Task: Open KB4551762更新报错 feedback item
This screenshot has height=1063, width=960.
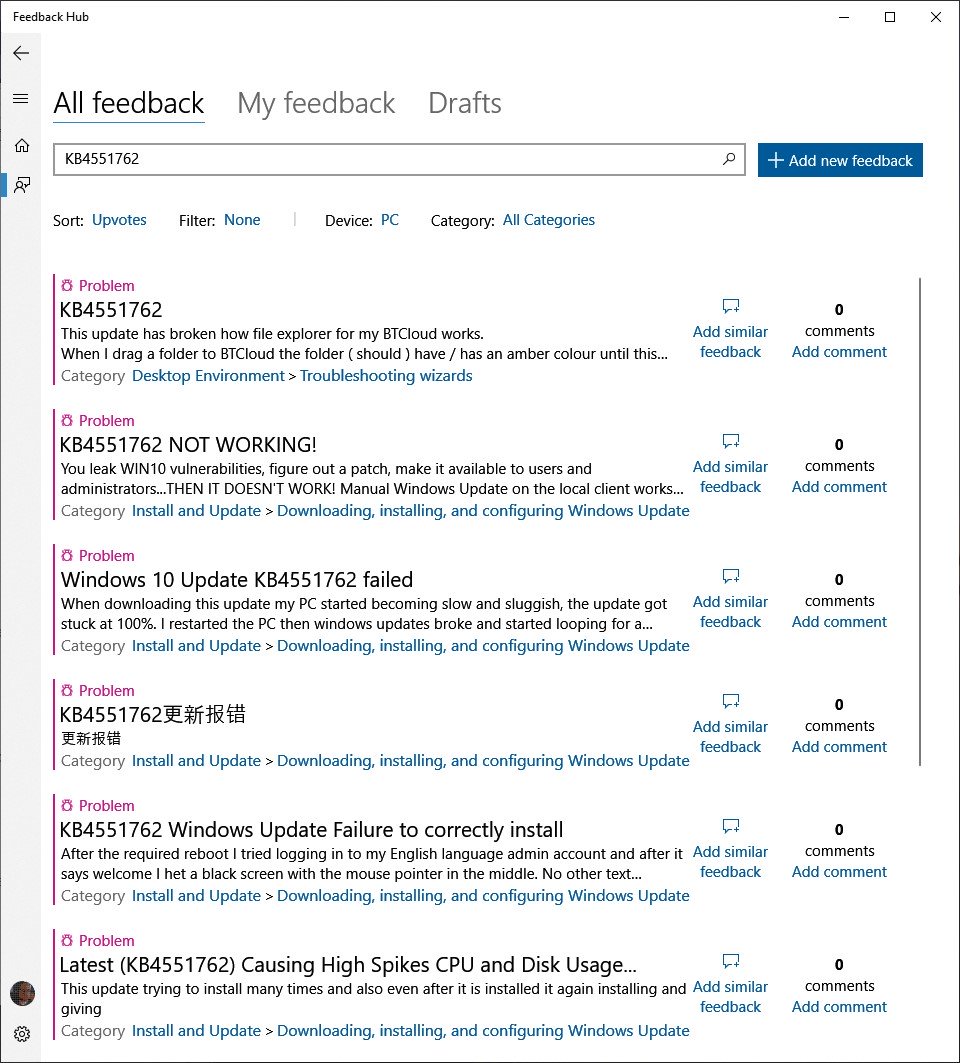Action: click(153, 714)
